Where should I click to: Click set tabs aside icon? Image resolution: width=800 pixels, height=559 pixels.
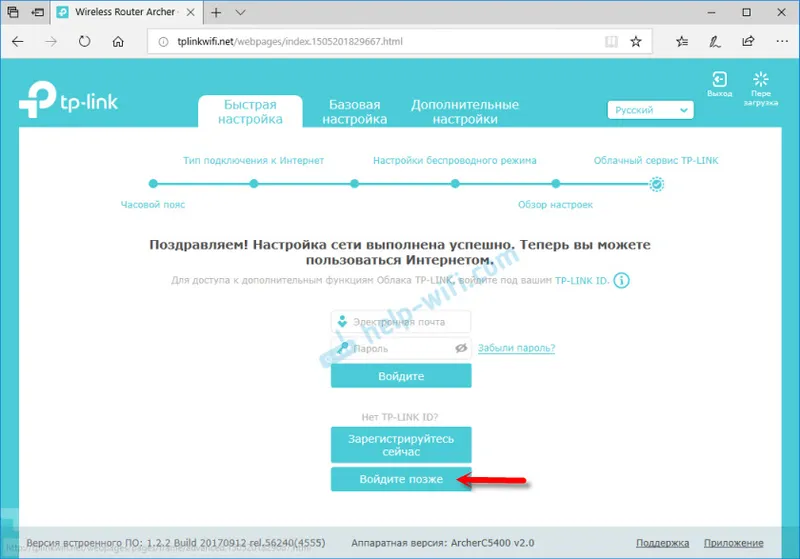coord(37,12)
